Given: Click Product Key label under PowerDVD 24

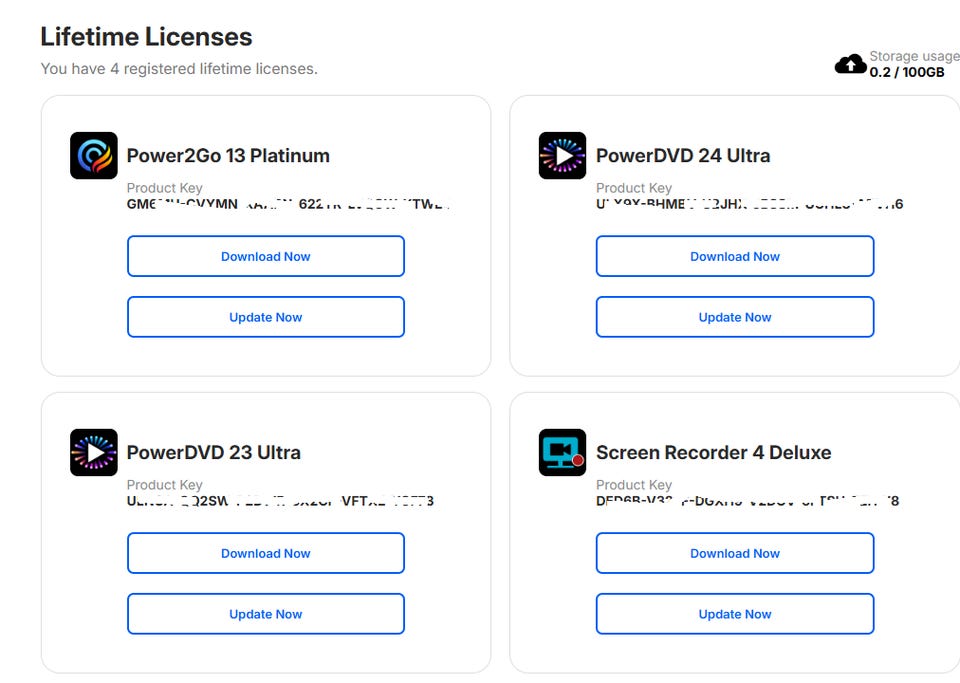Looking at the screenshot, I should [634, 188].
